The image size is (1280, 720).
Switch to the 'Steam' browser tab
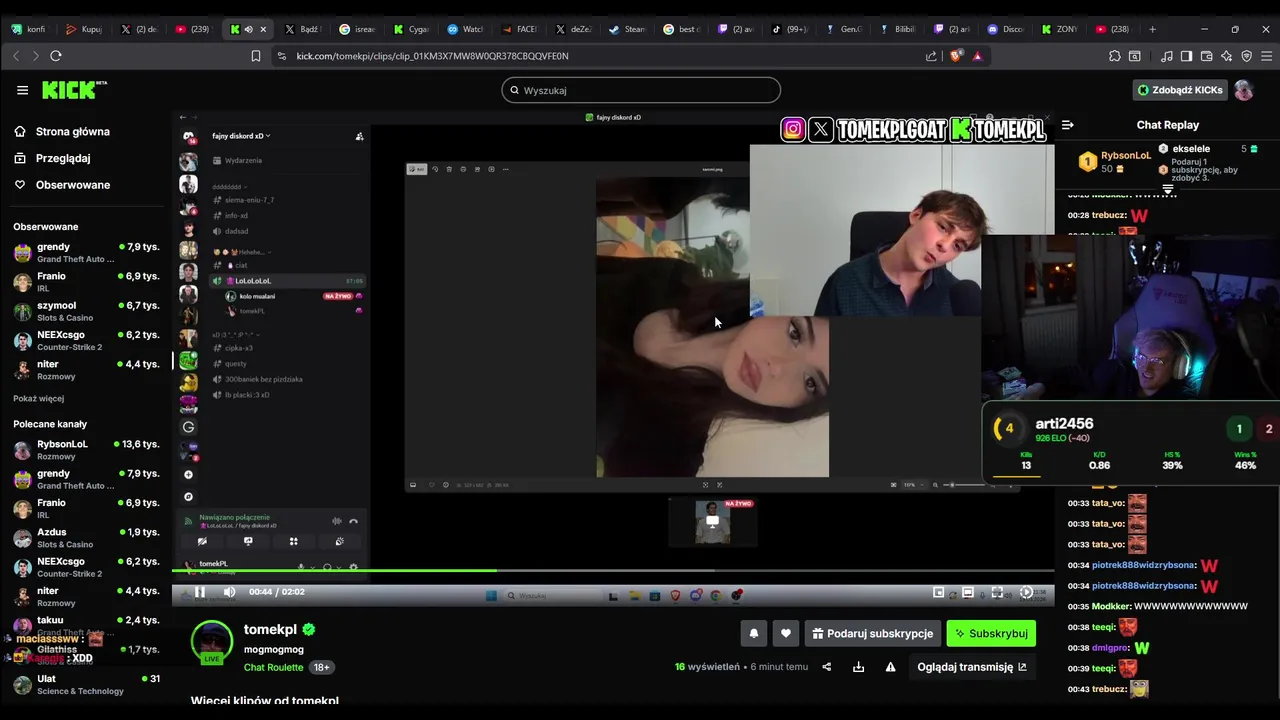tap(627, 29)
